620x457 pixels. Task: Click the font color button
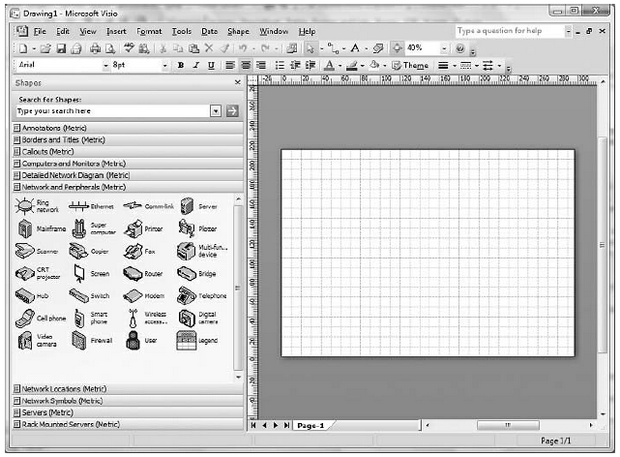[x=329, y=65]
